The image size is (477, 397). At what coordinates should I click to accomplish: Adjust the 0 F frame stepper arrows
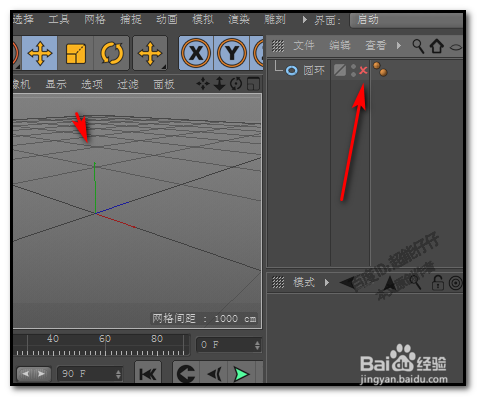257,345
